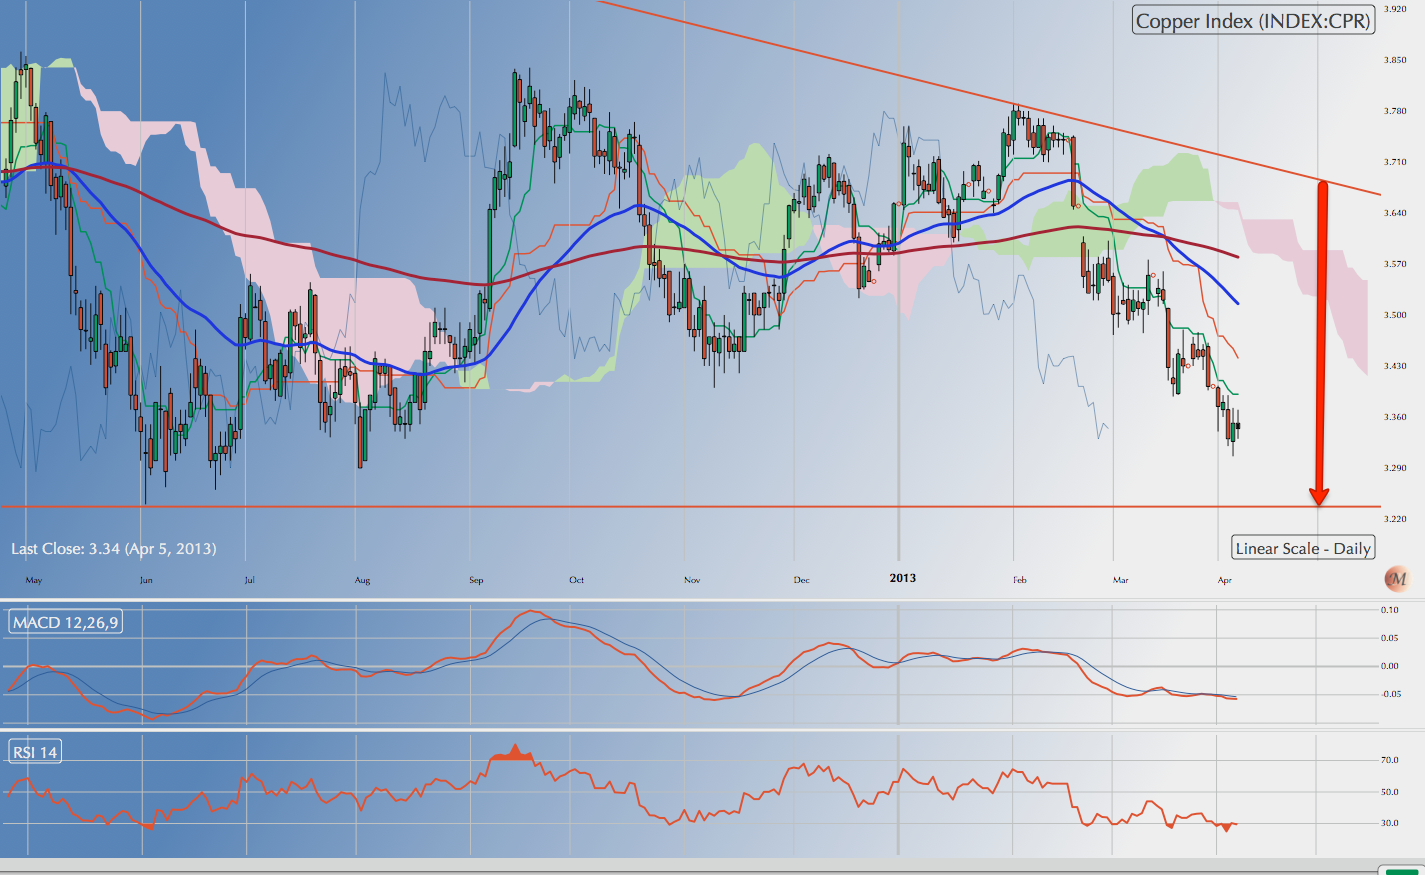
Task: Click the -0.05 value on MACD axis
Action: tap(1390, 693)
